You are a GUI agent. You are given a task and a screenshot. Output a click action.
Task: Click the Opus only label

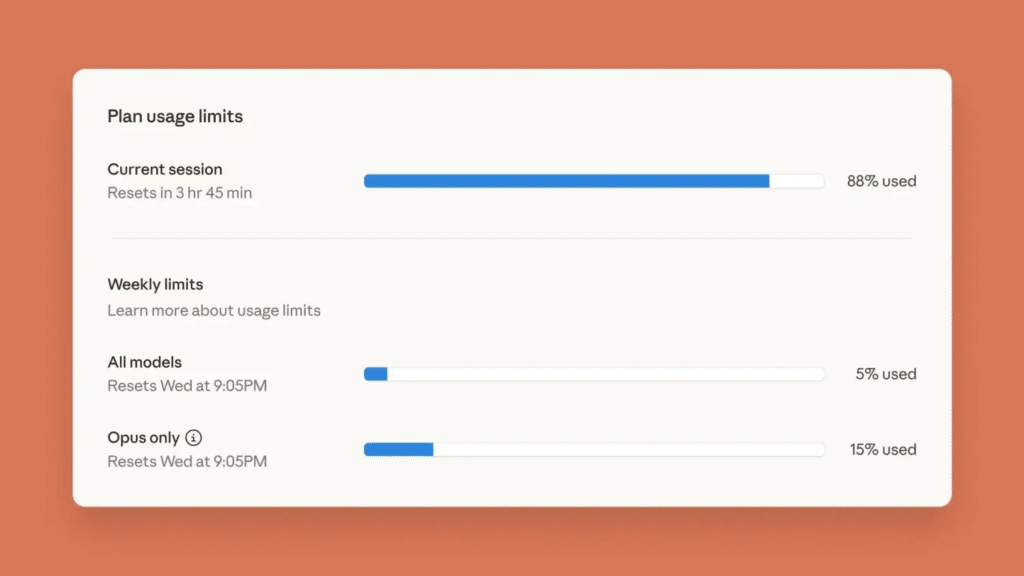(143, 438)
